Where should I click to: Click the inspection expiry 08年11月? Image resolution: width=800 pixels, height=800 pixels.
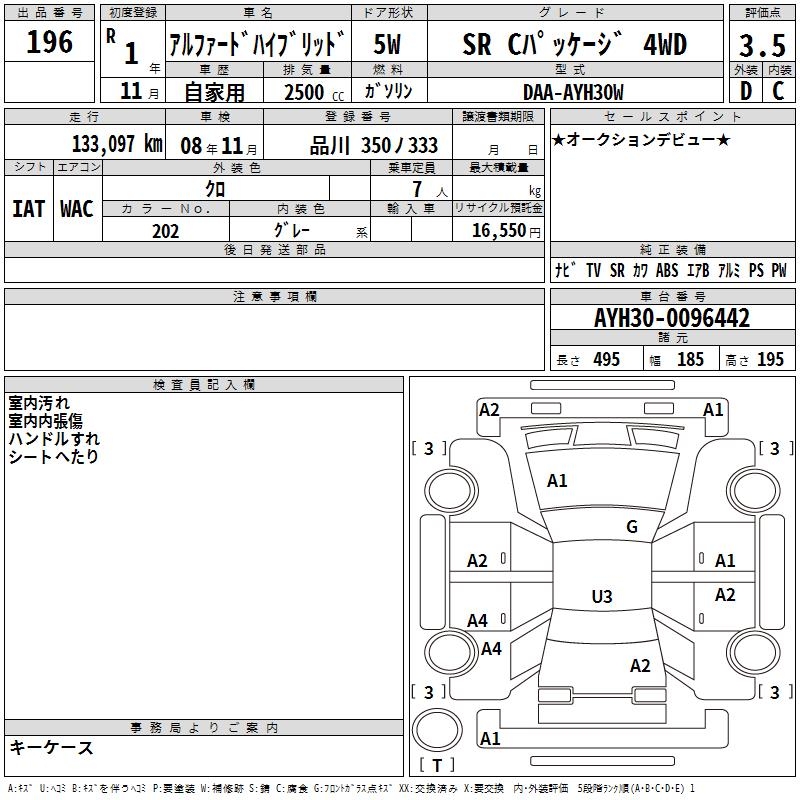tap(219, 146)
